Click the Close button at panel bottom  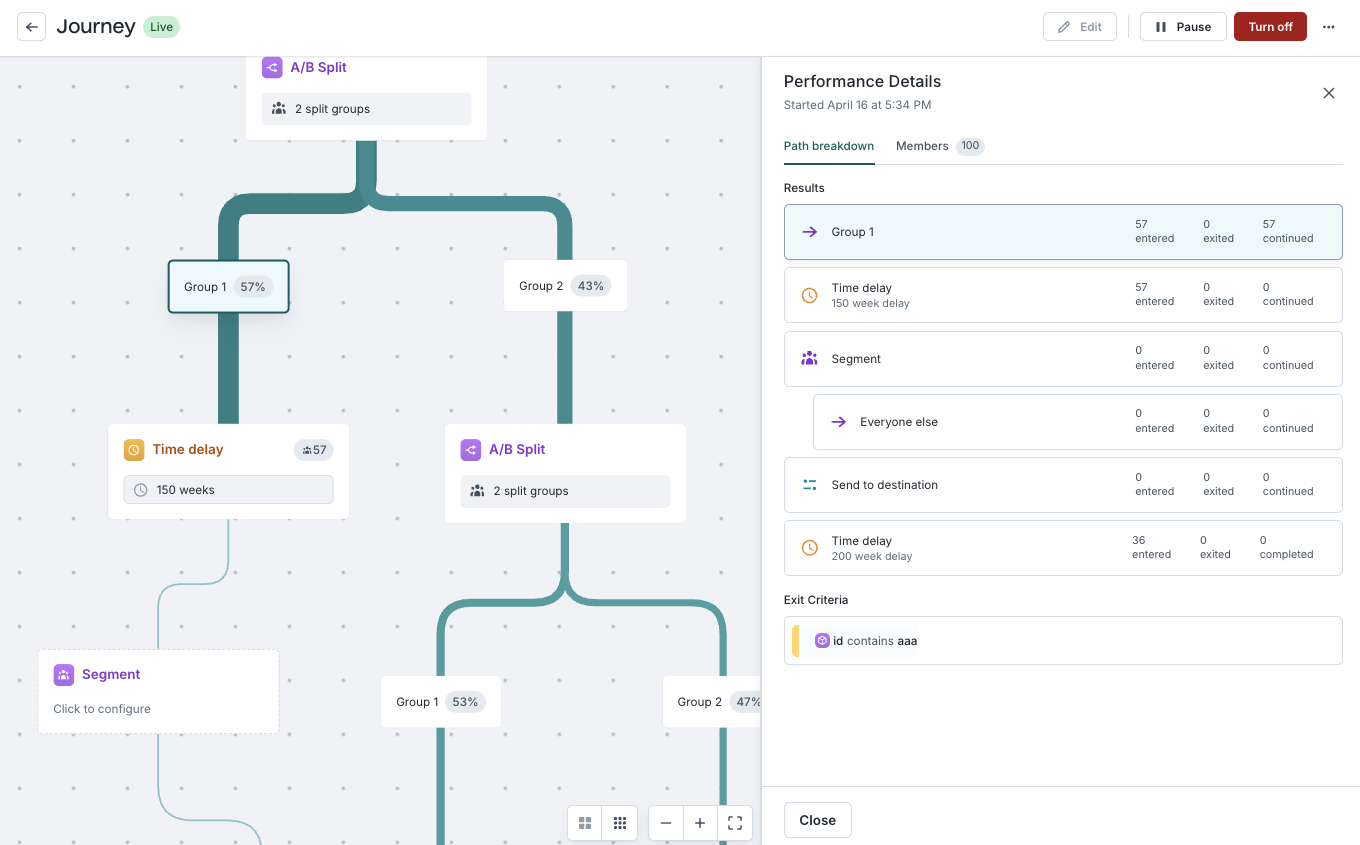coord(817,820)
